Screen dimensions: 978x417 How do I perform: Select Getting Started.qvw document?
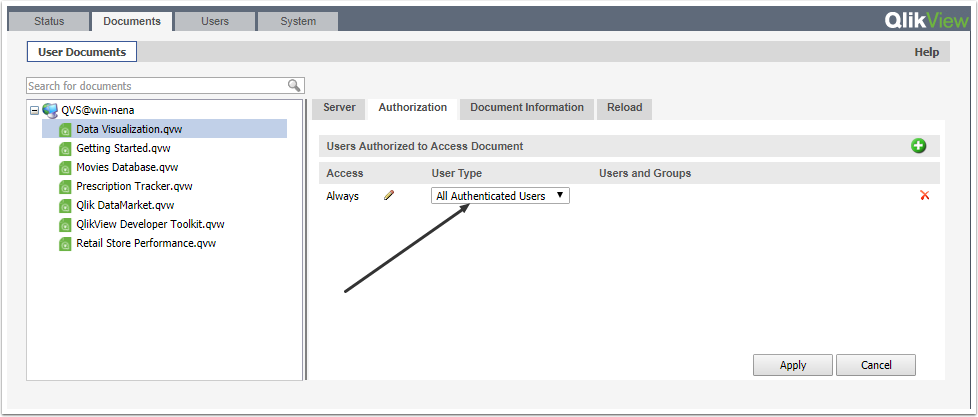coord(123,148)
